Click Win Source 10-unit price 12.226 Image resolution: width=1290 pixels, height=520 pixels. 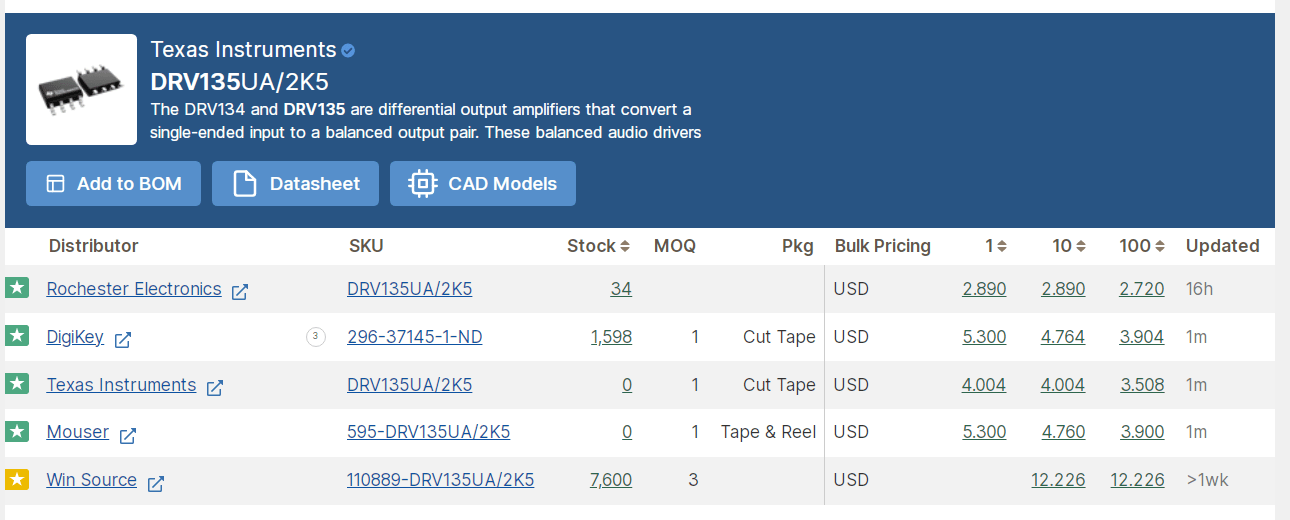(1058, 480)
